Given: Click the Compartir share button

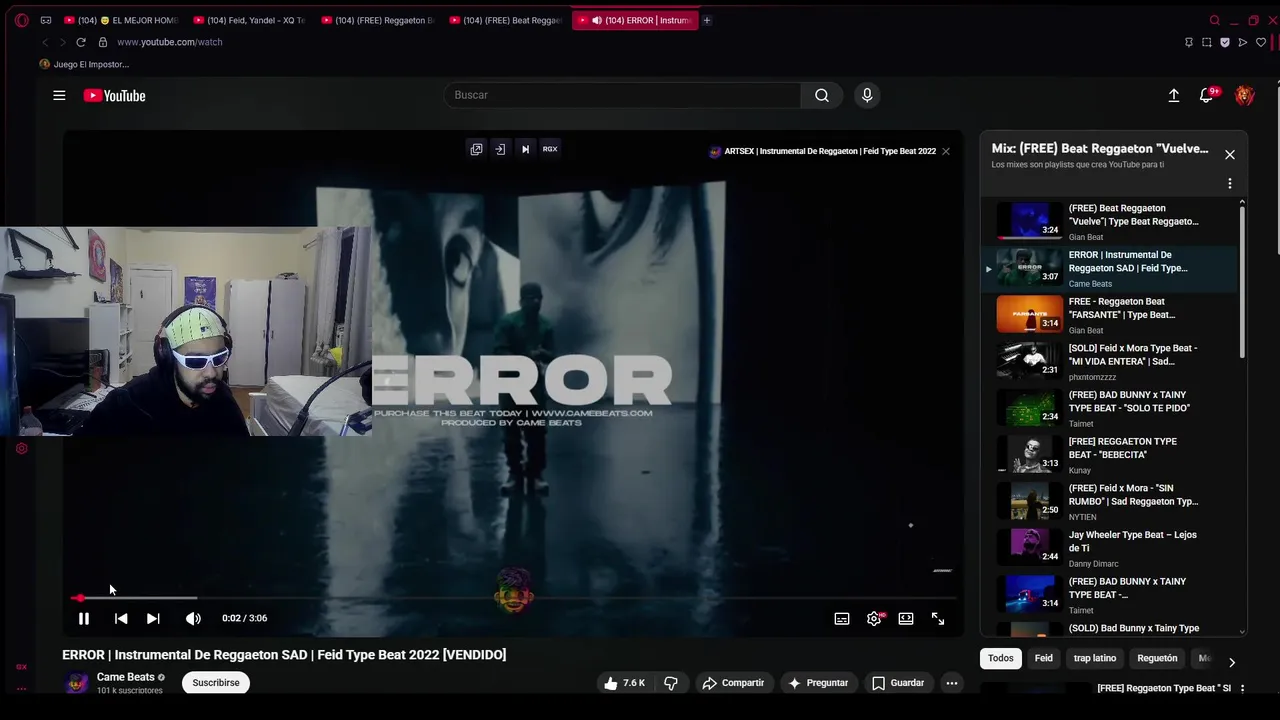Looking at the screenshot, I should [x=733, y=683].
